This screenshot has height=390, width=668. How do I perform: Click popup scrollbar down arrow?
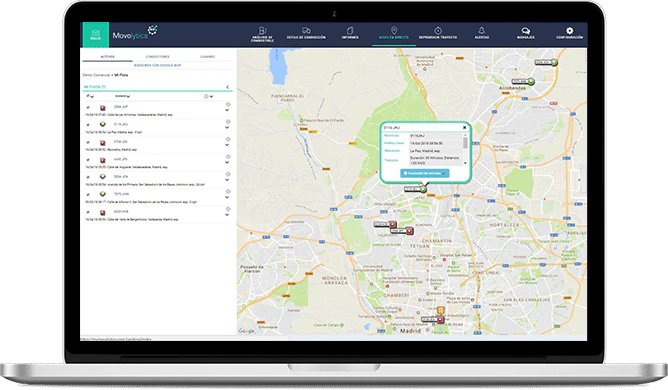(465, 163)
